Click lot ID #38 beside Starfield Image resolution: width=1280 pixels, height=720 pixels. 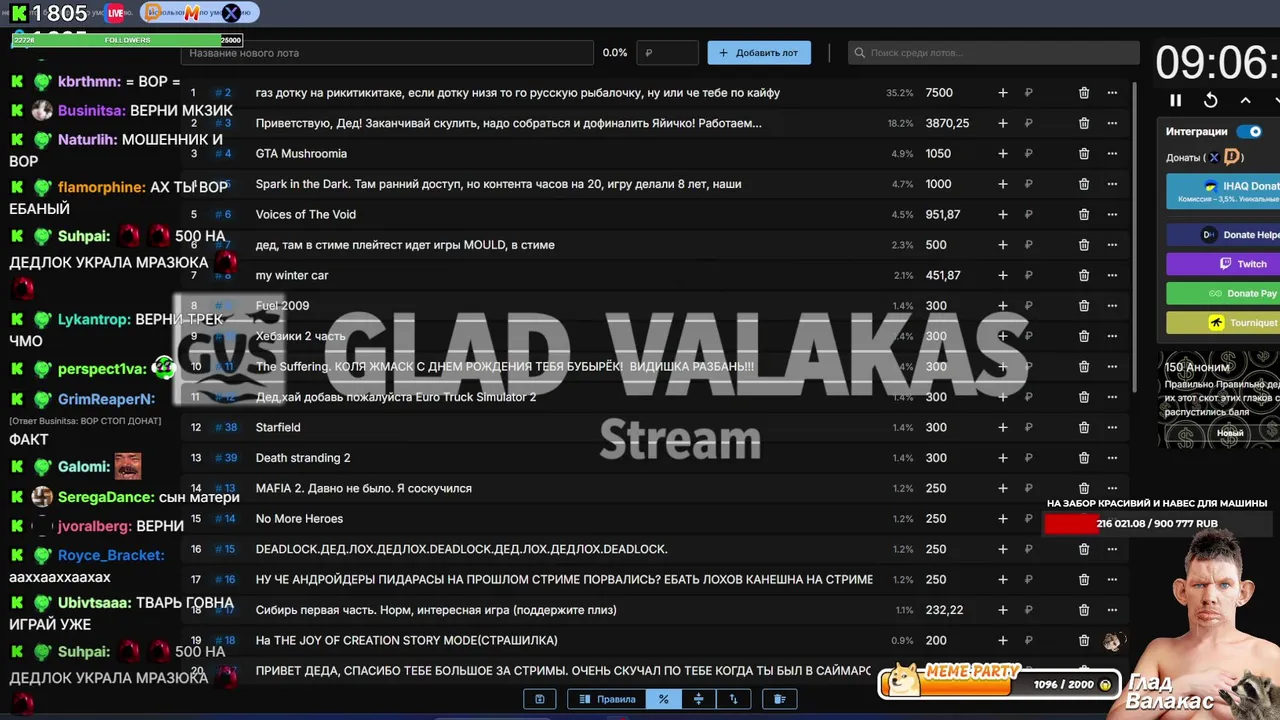click(x=226, y=428)
